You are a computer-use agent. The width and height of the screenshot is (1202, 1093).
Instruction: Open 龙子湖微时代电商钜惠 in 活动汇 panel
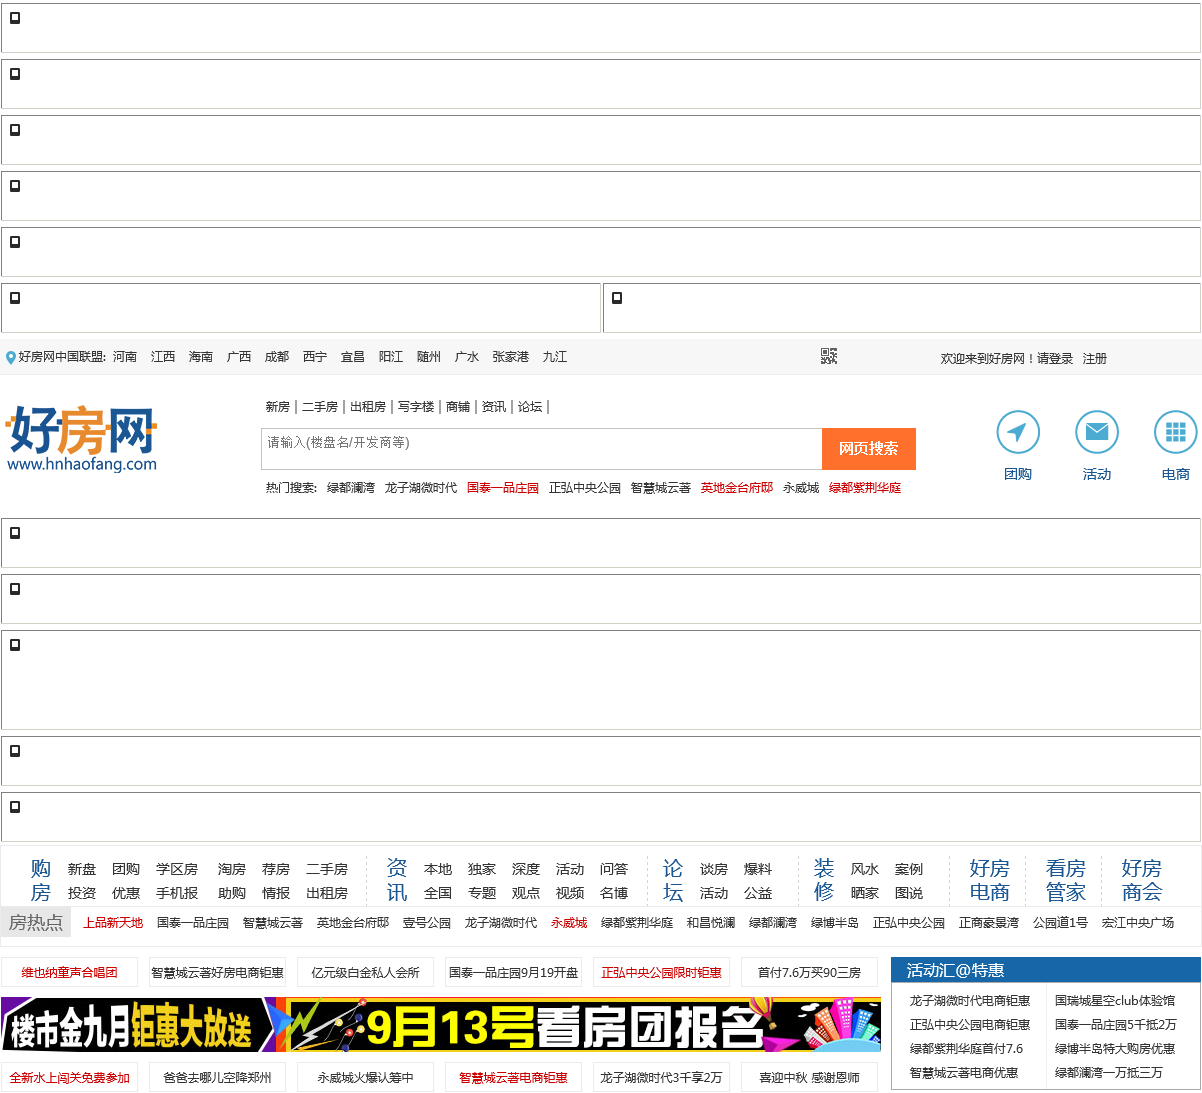[x=970, y=1001]
